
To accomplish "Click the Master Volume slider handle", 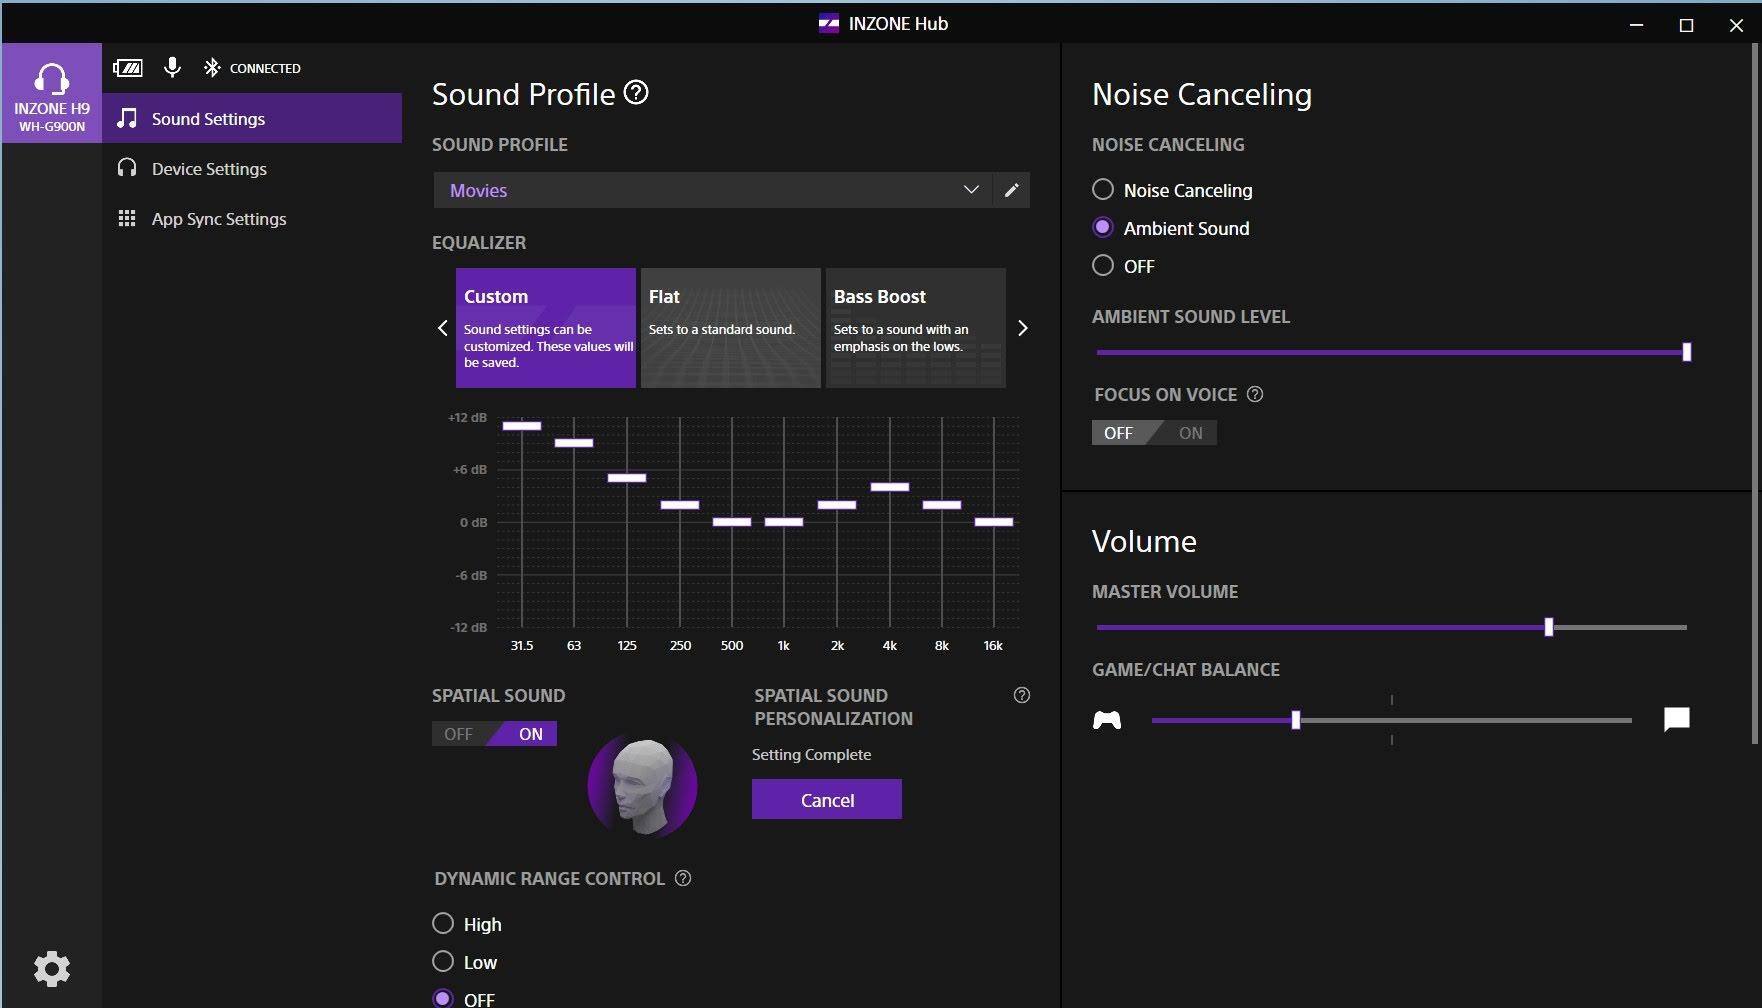I will 1548,627.
